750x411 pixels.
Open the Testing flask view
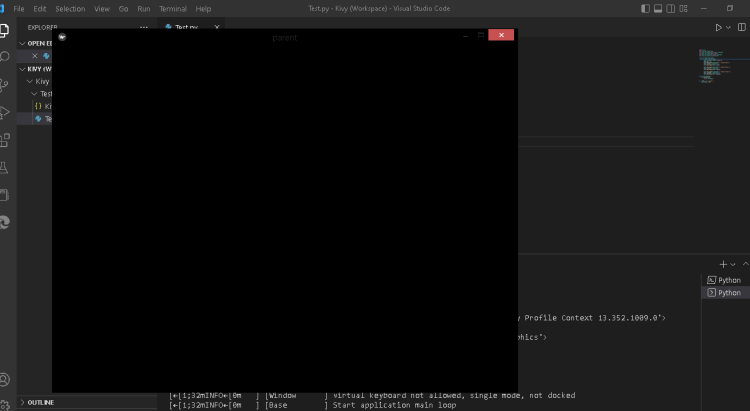pos(4,167)
